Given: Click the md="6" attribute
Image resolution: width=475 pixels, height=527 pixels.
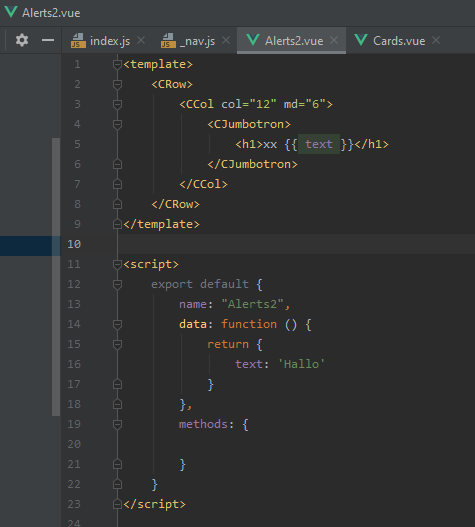Looking at the screenshot, I should point(305,104).
